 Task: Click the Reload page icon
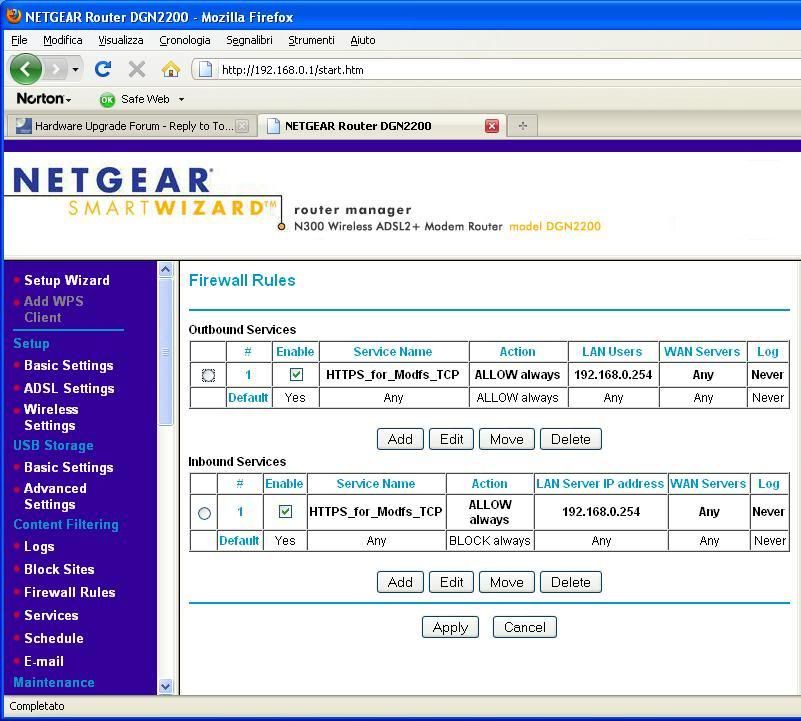click(102, 69)
